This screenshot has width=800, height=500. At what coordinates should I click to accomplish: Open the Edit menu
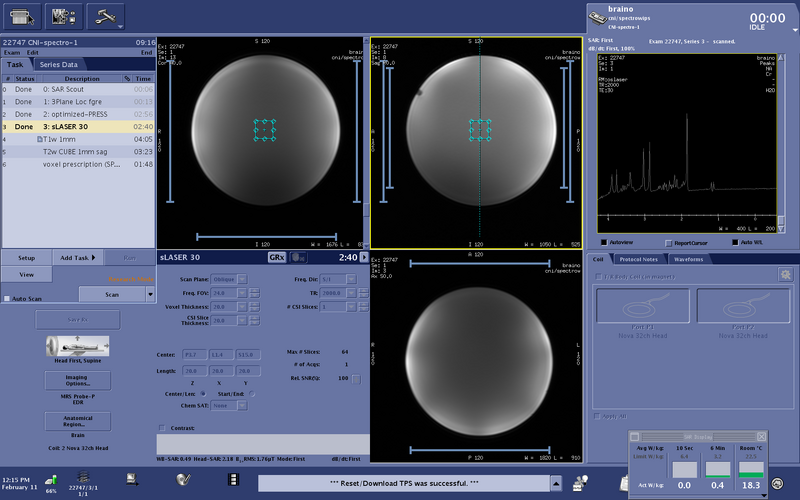click(33, 53)
